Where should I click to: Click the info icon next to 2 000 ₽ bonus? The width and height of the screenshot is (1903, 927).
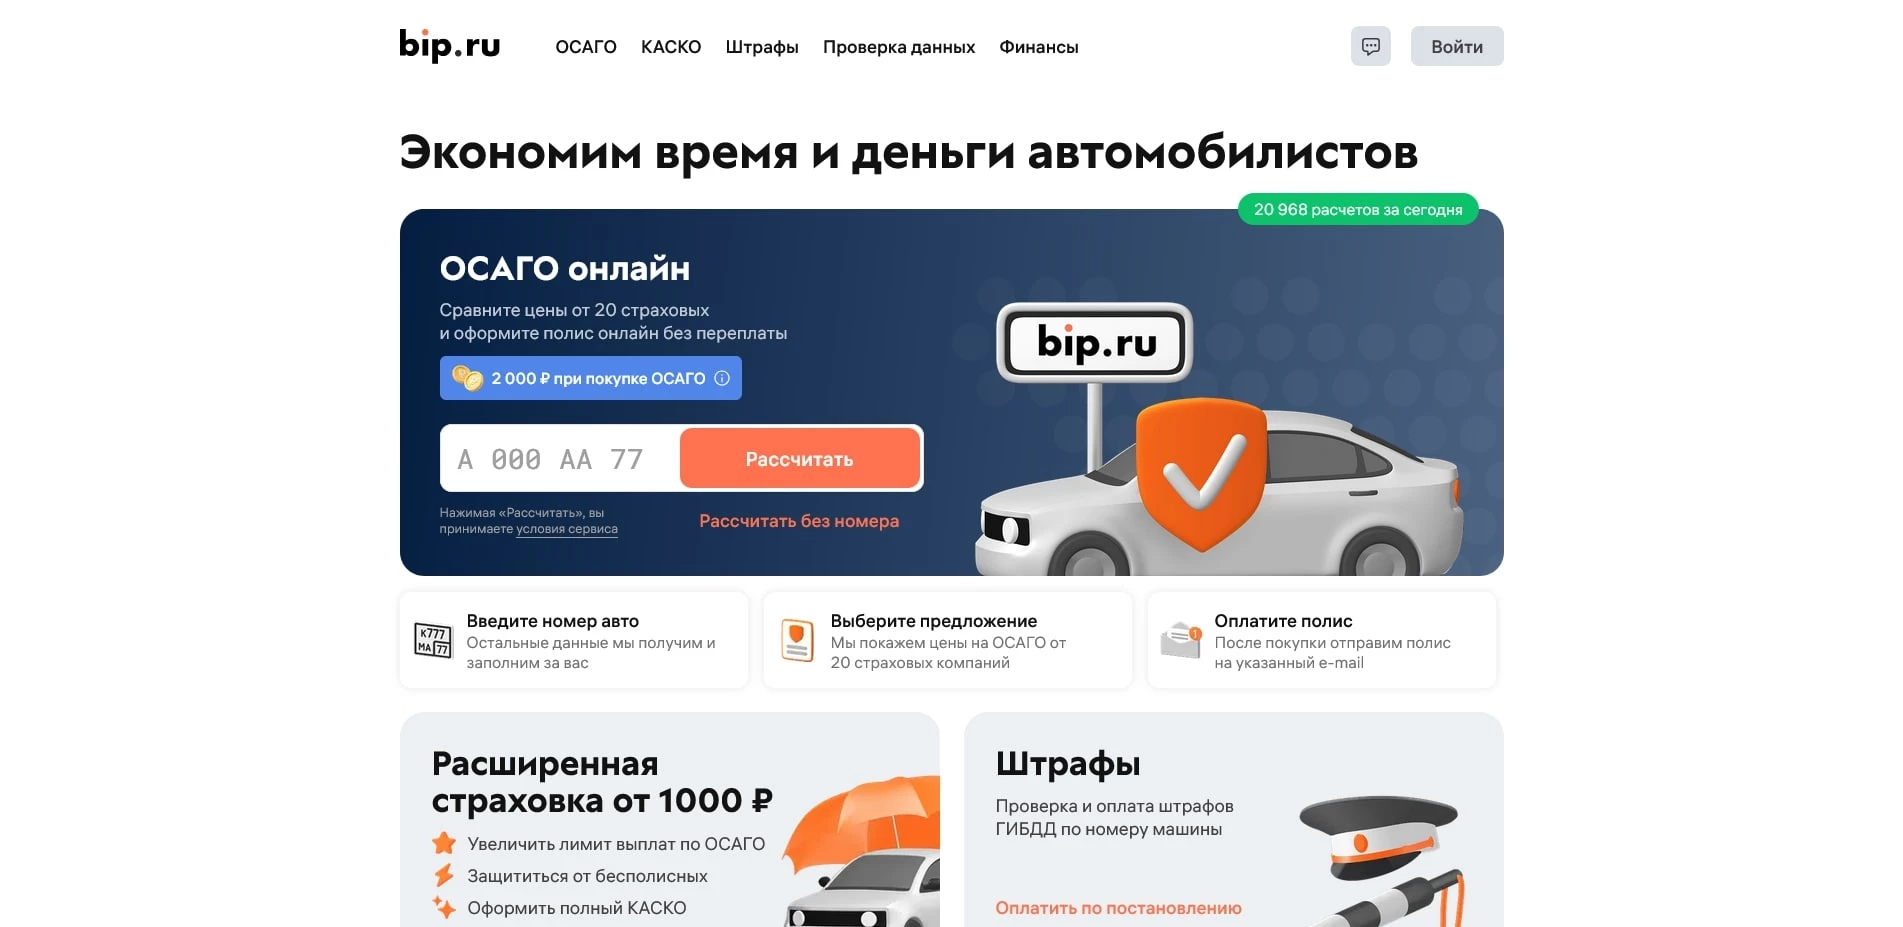722,378
